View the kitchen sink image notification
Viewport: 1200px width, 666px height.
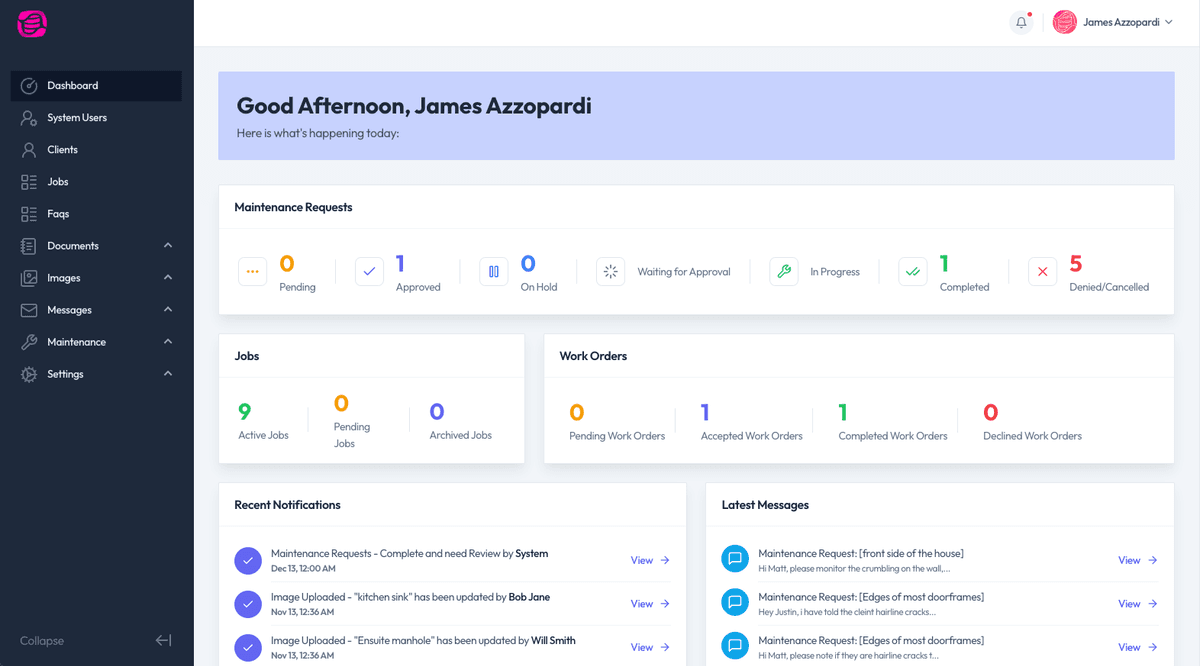pos(649,604)
